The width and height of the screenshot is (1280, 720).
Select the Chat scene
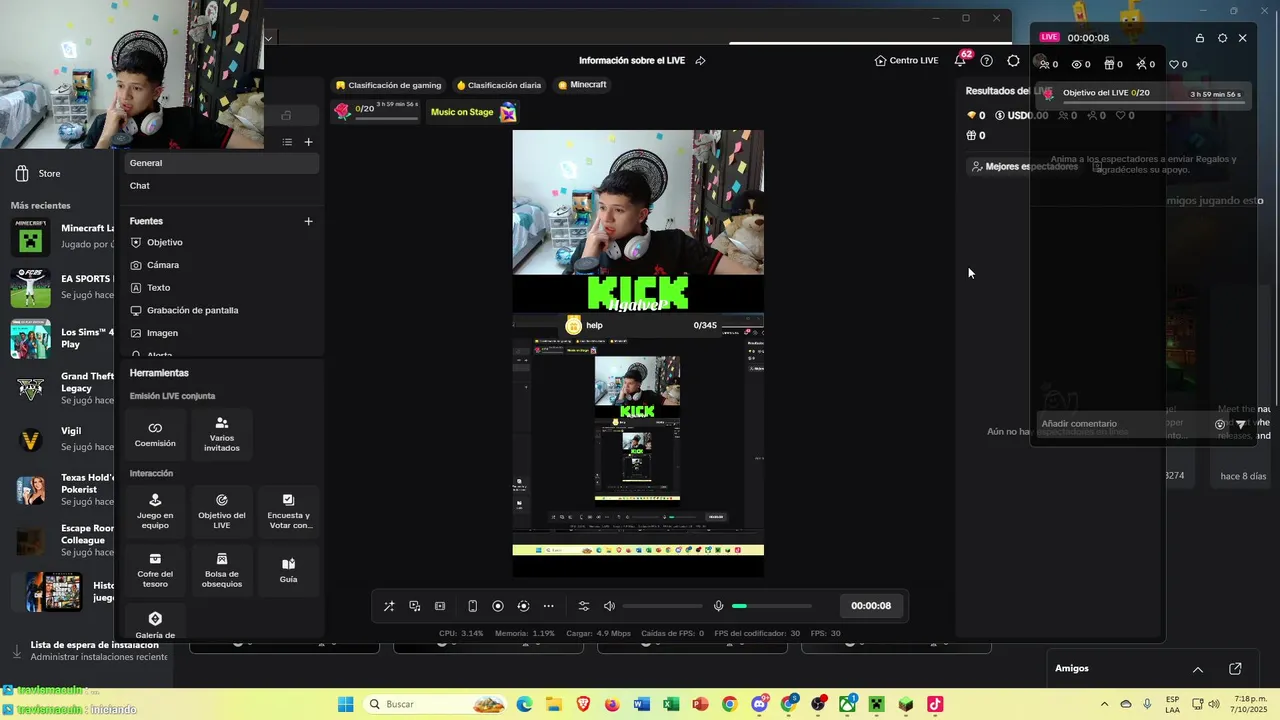click(222, 186)
